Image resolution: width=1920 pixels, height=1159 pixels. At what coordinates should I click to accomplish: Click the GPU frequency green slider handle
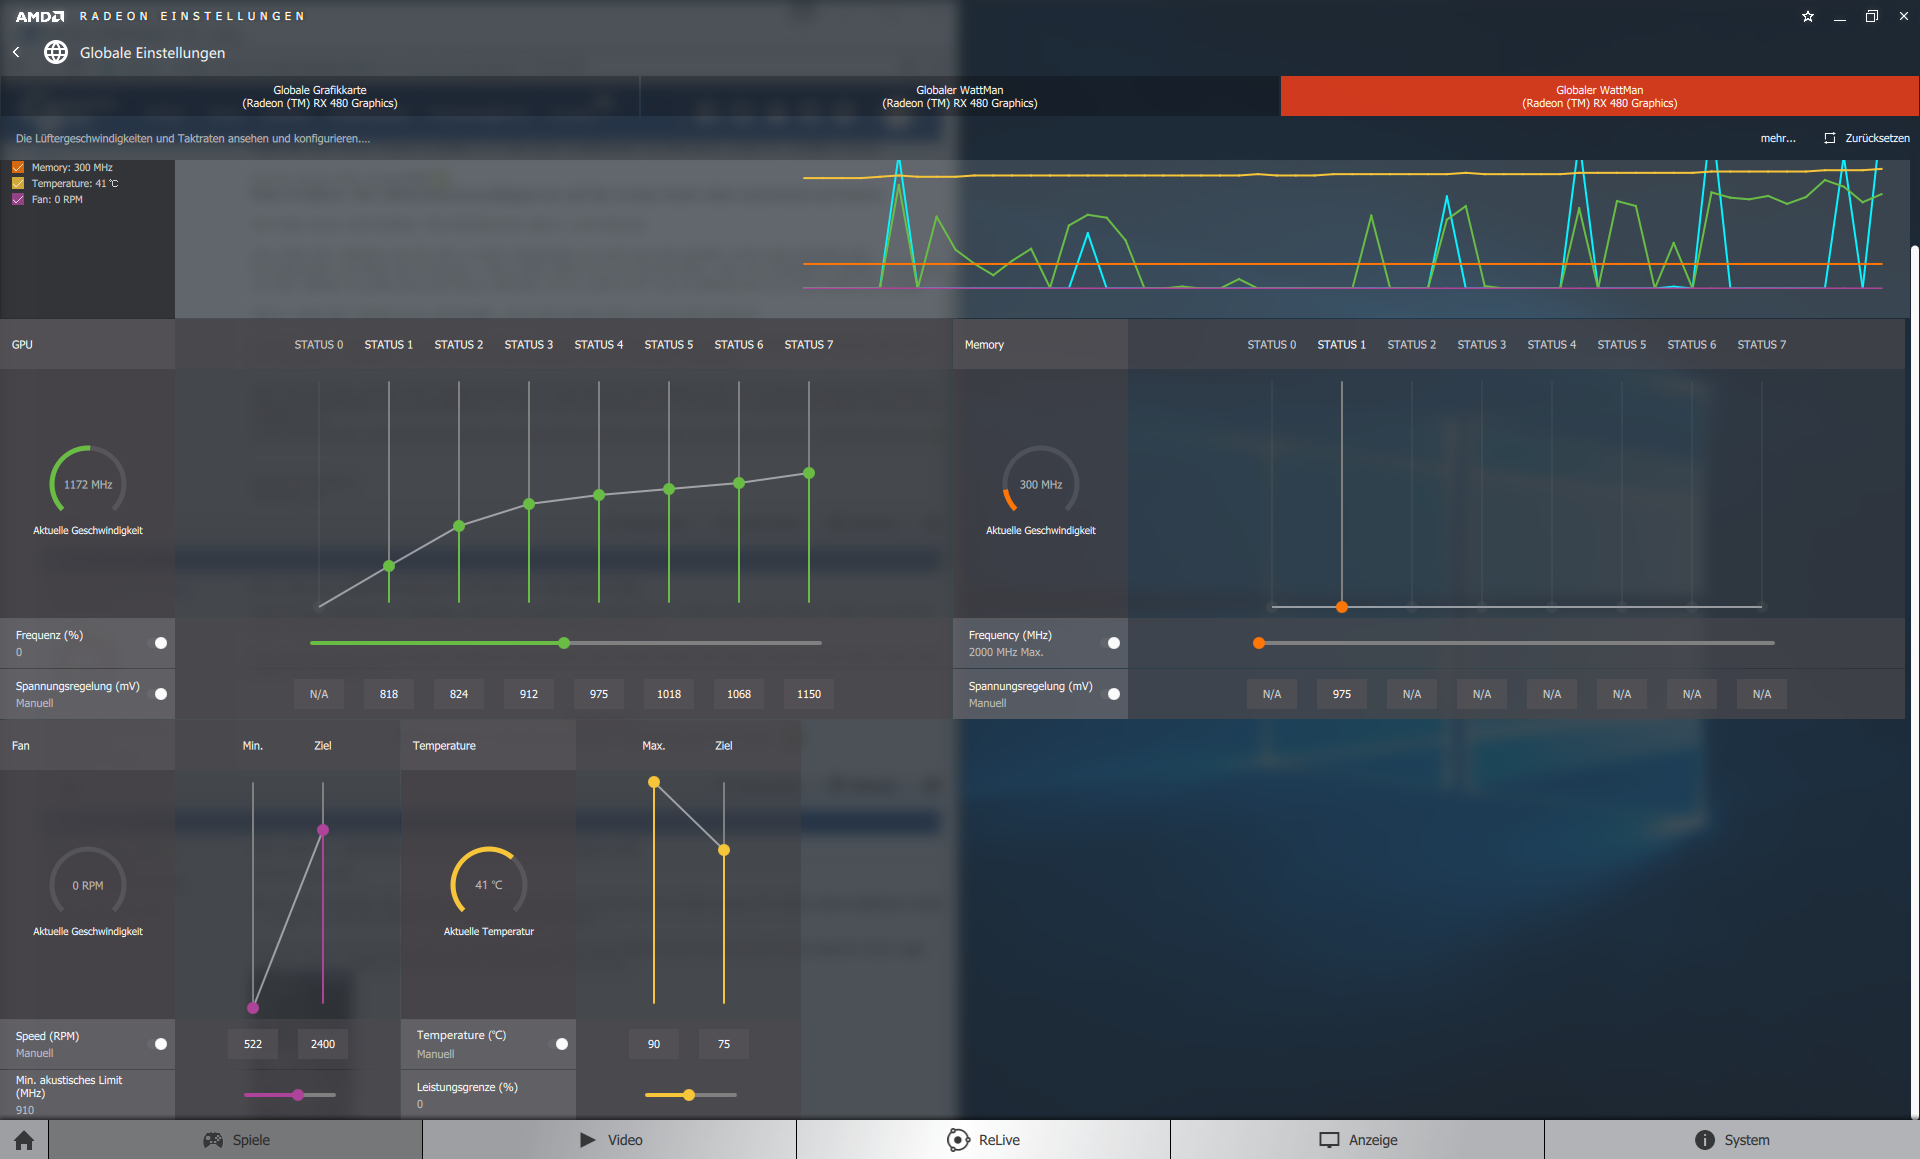tap(564, 643)
